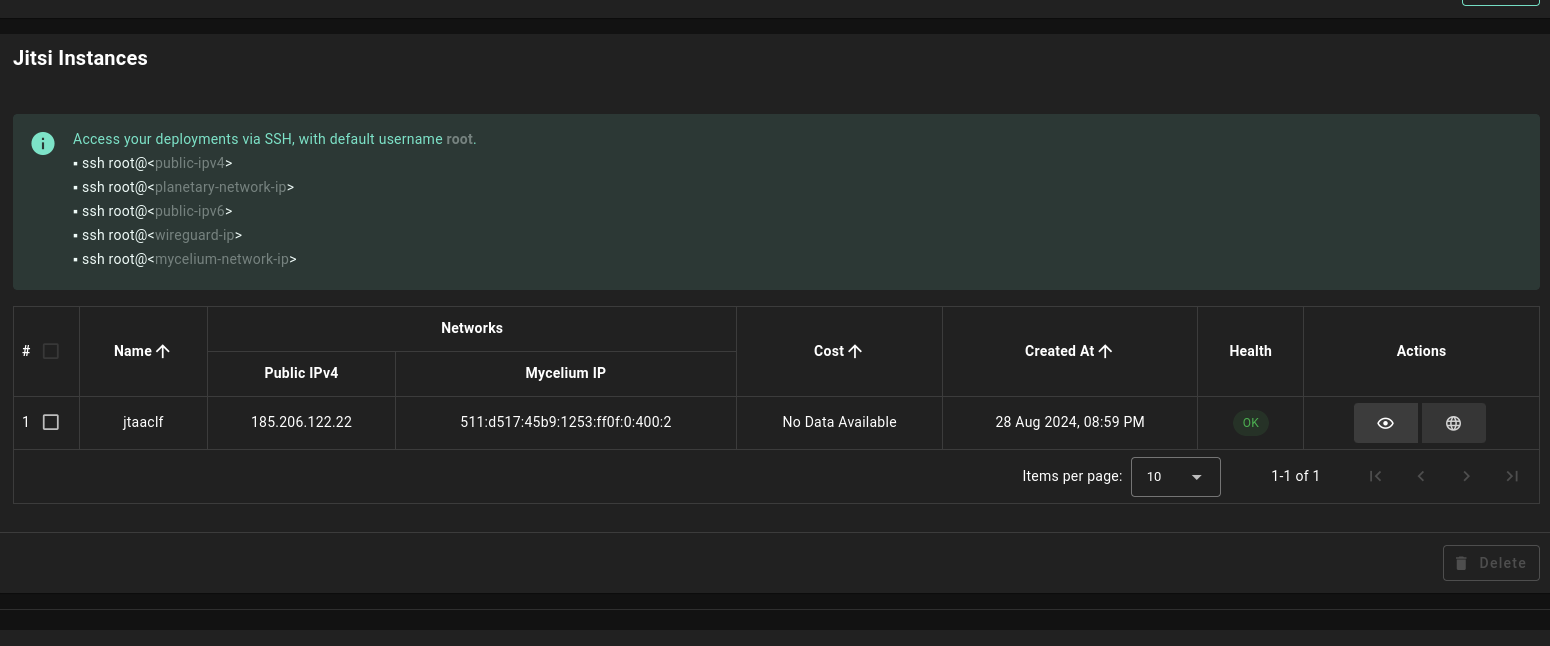Go to the first page of results

point(1375,476)
